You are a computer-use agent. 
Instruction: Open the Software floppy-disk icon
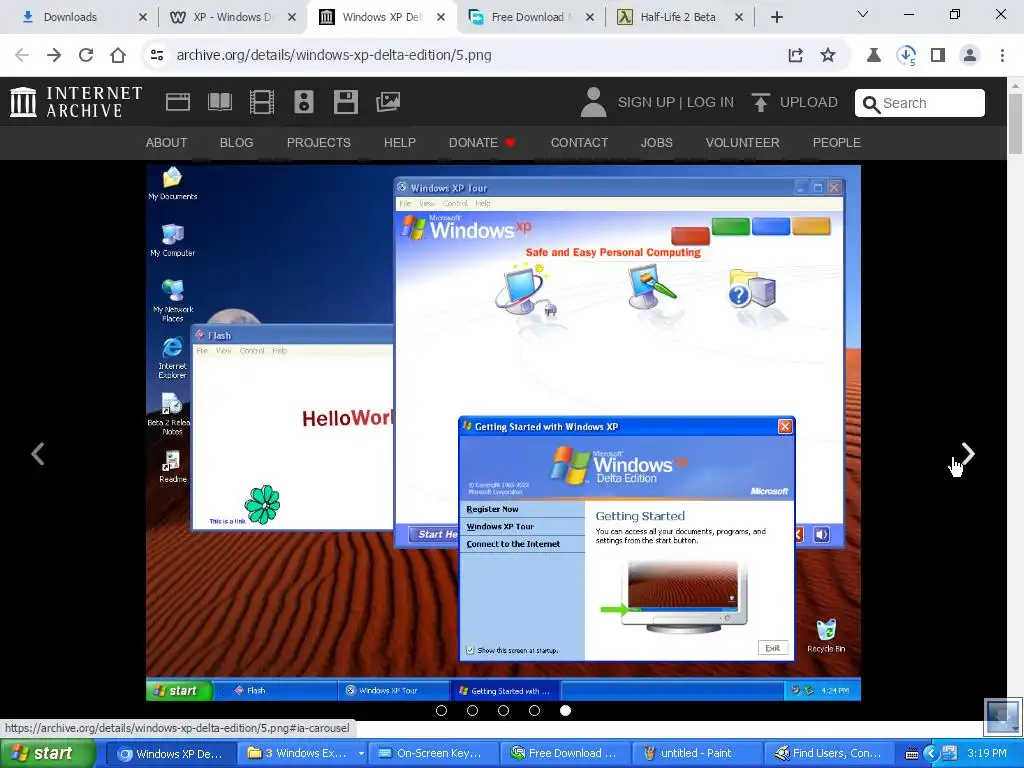pos(345,102)
